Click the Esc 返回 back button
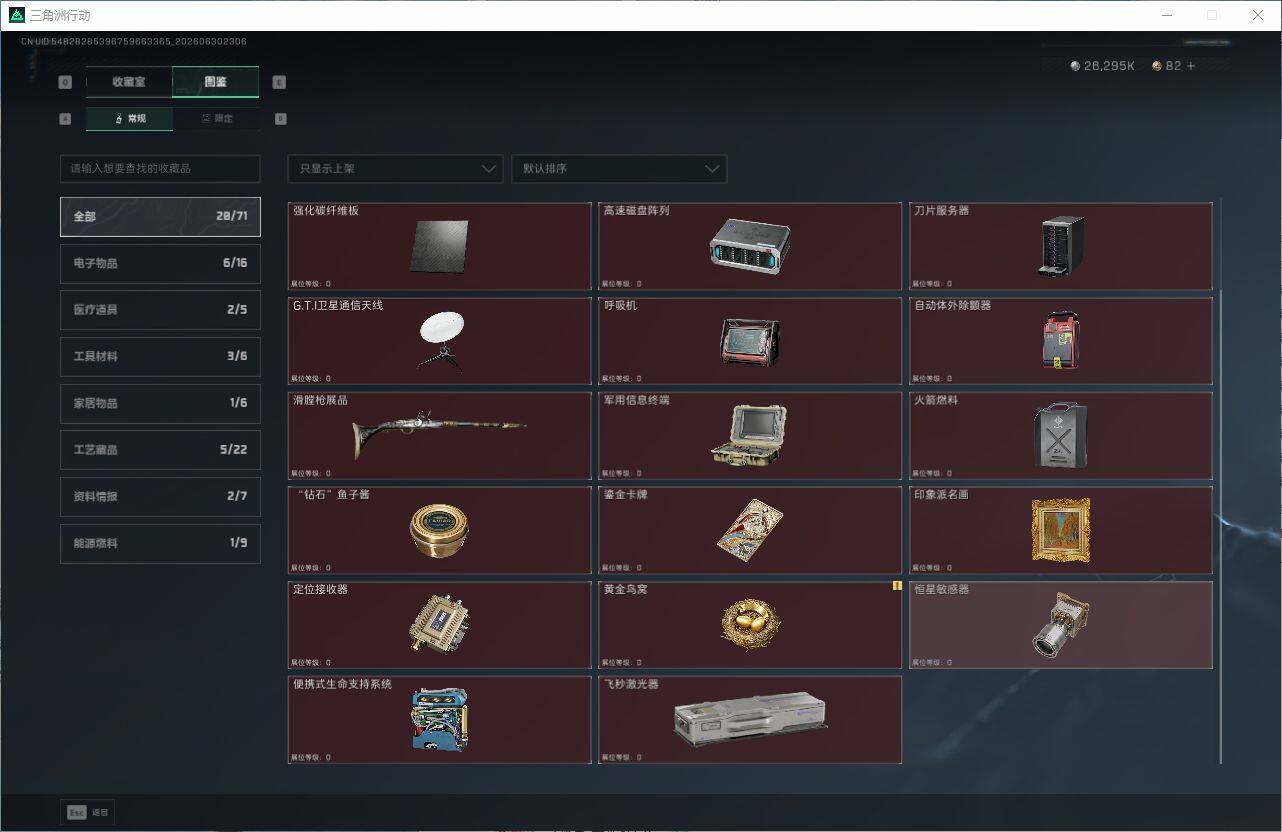 coord(88,812)
